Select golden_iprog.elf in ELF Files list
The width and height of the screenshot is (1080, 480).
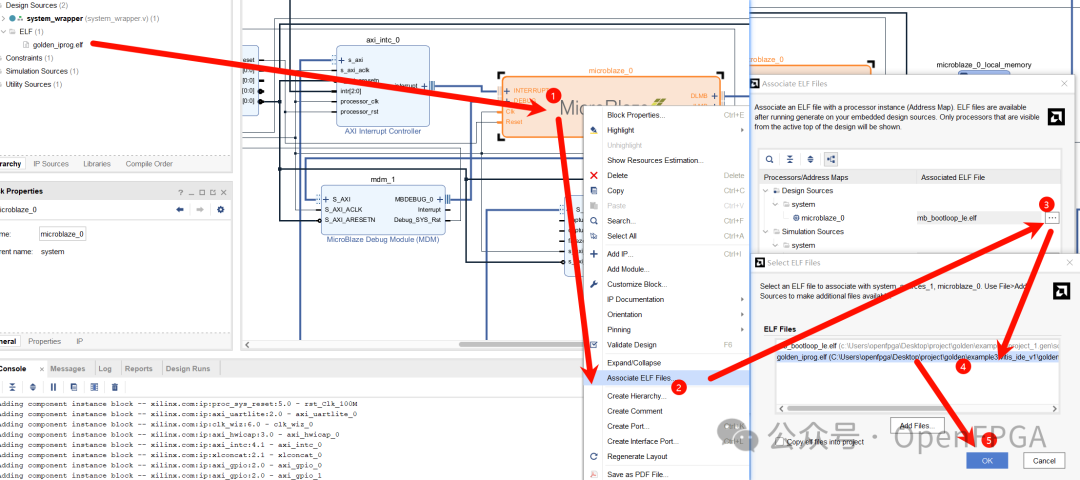918,358
